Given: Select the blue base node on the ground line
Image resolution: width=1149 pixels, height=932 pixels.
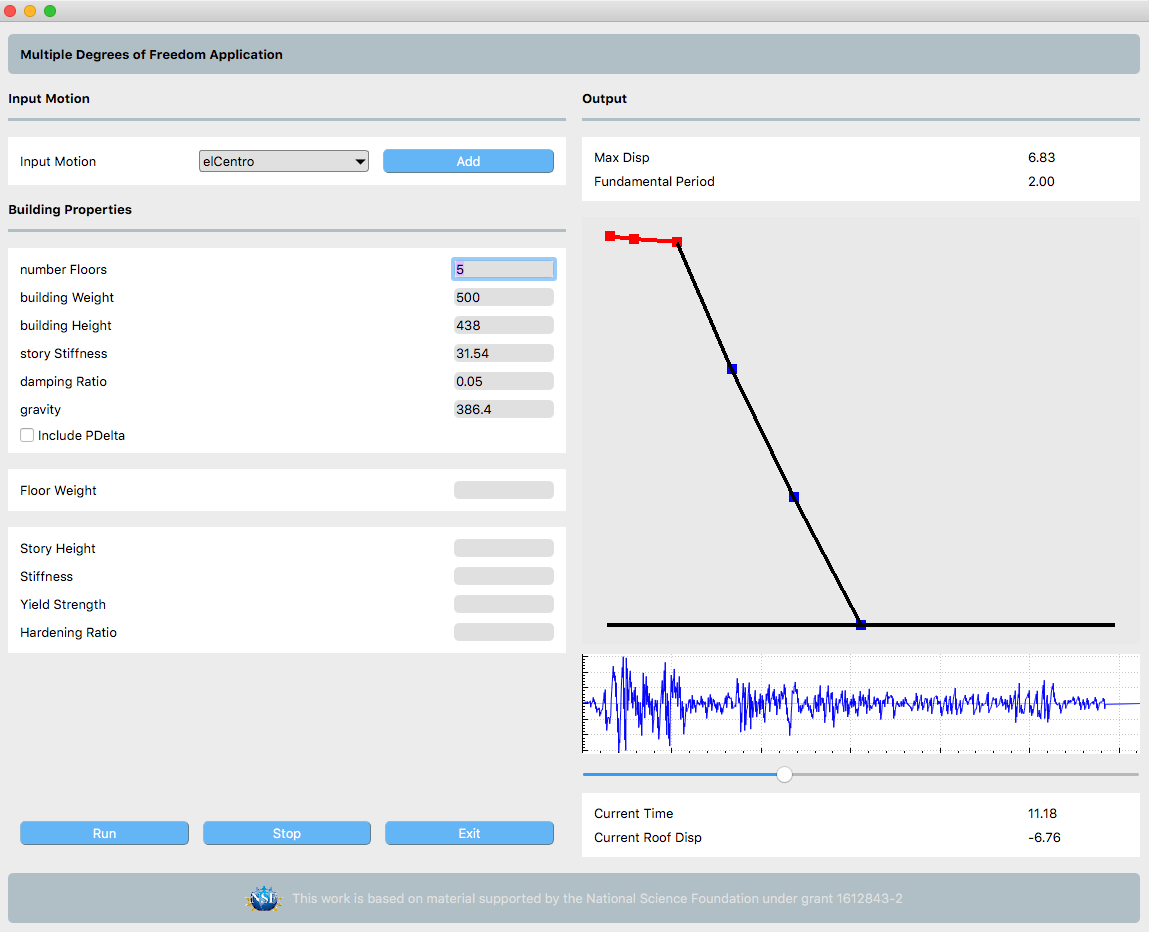Looking at the screenshot, I should [x=861, y=623].
